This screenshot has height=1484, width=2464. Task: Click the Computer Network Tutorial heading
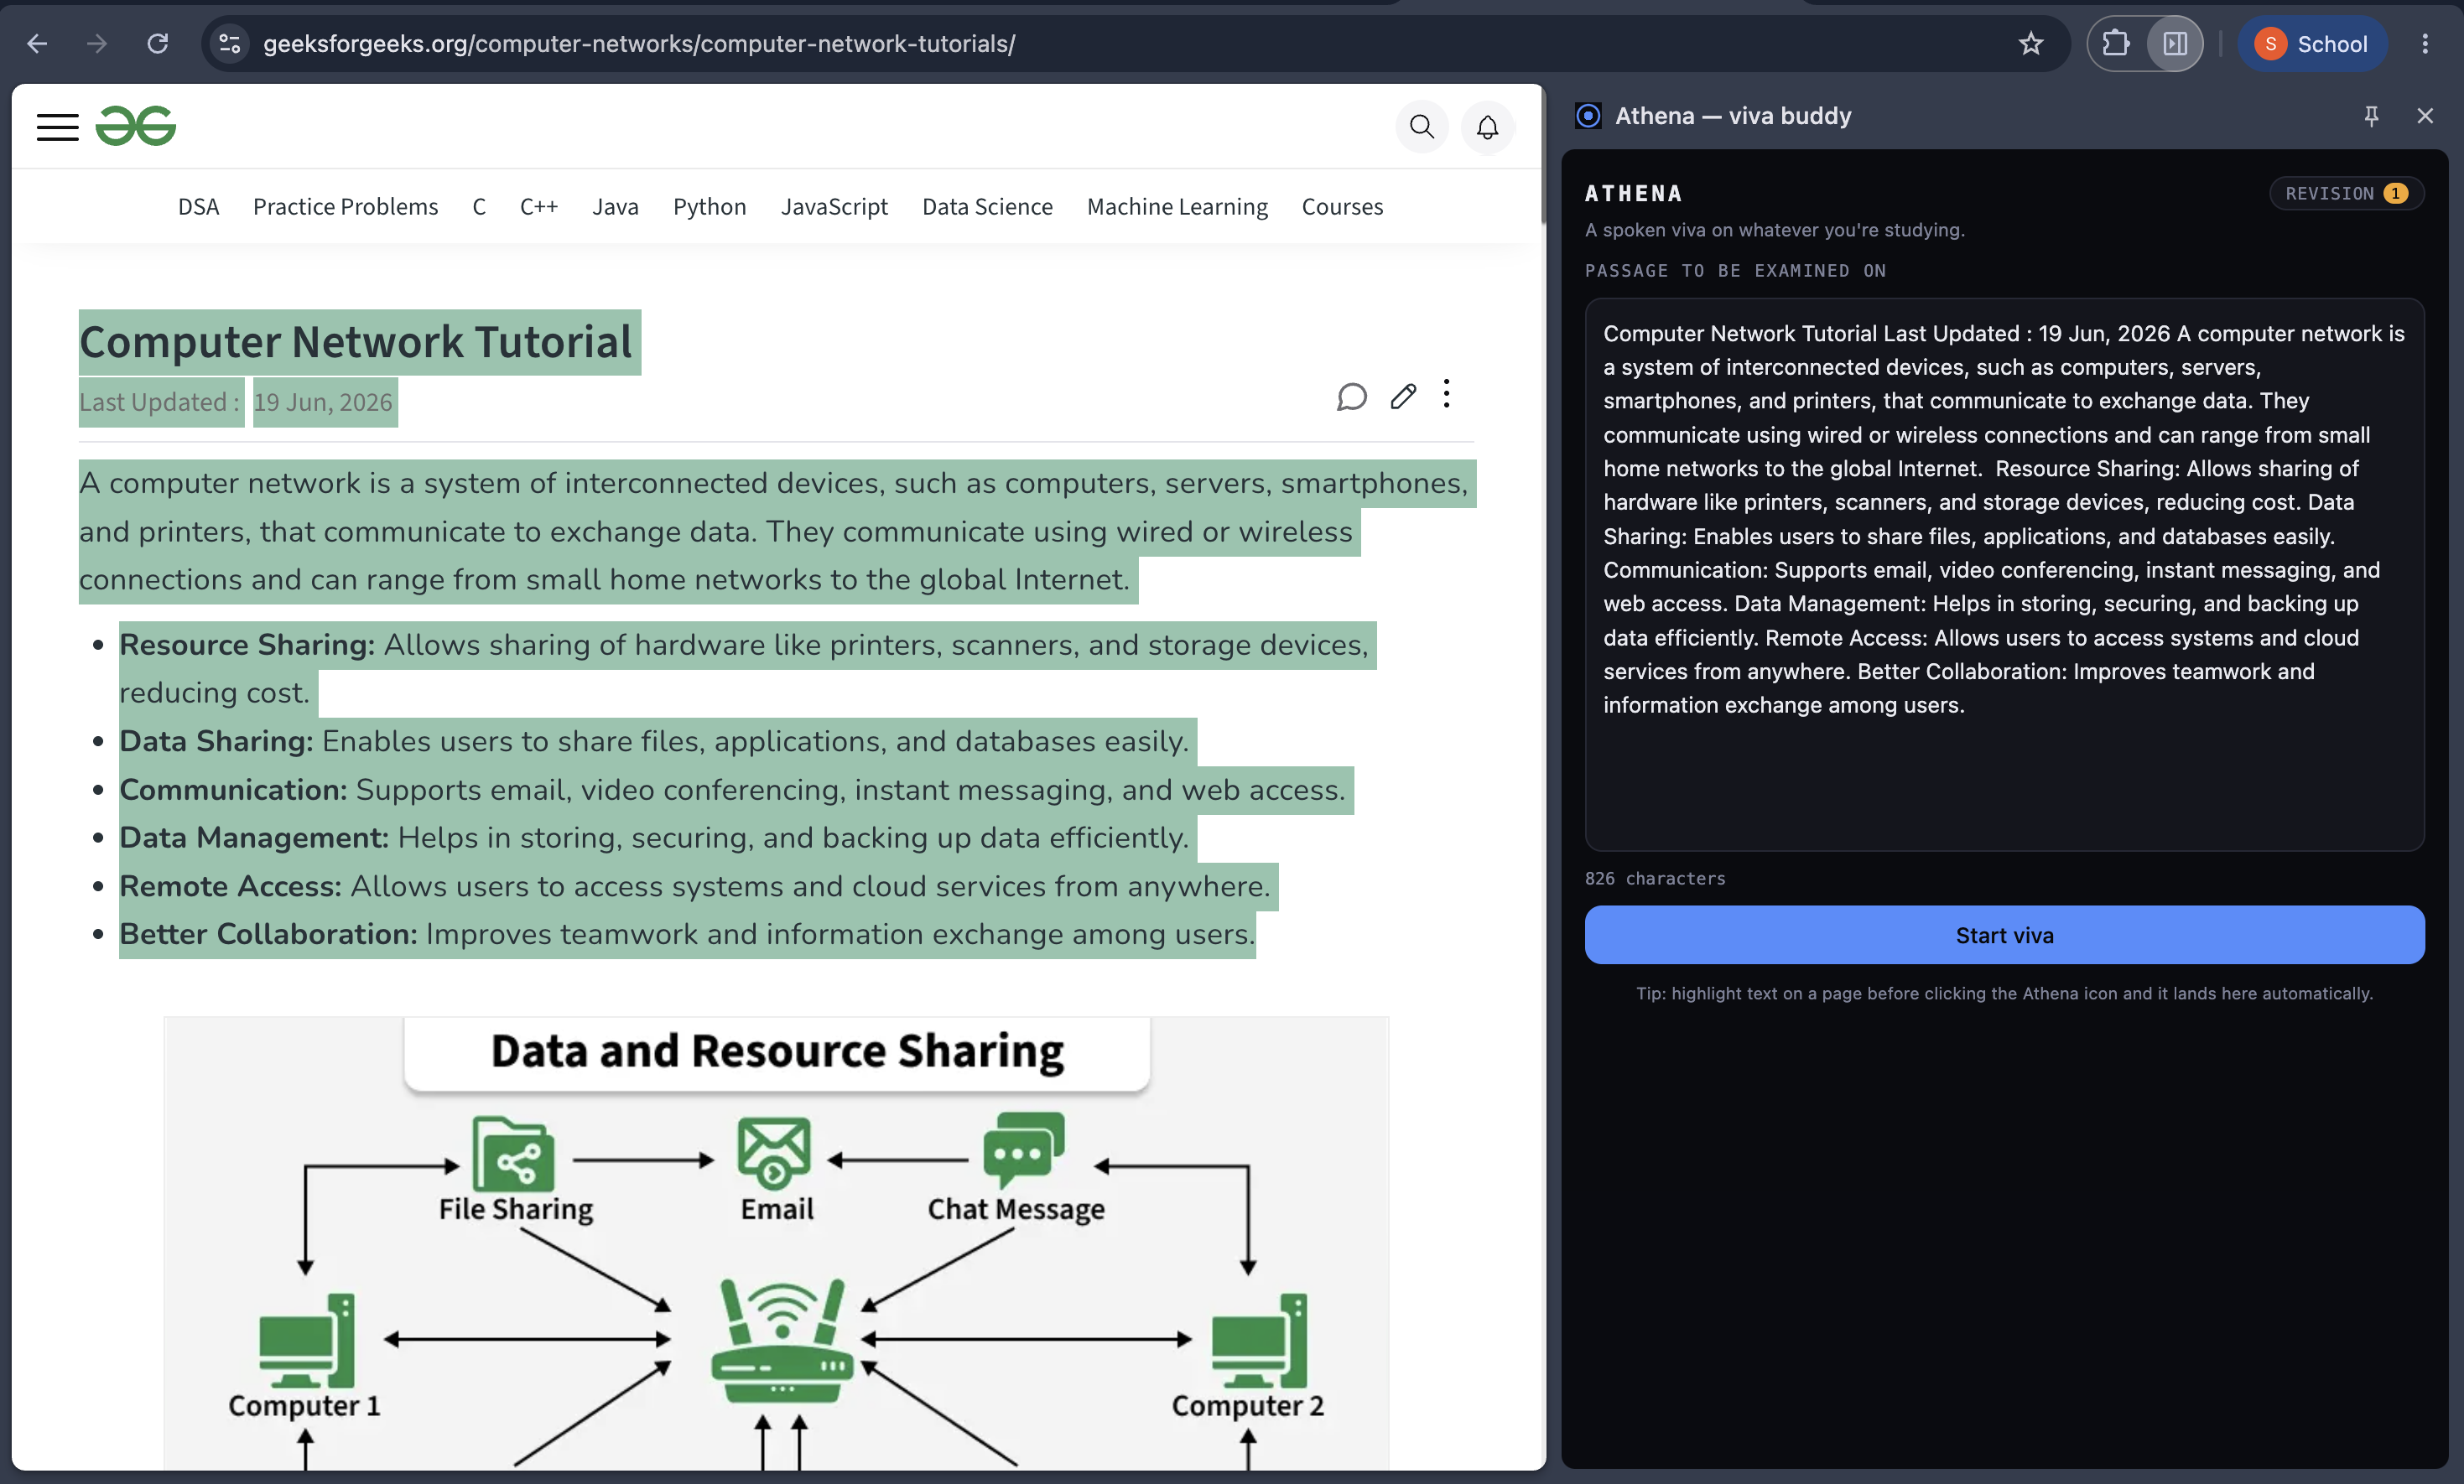356,342
